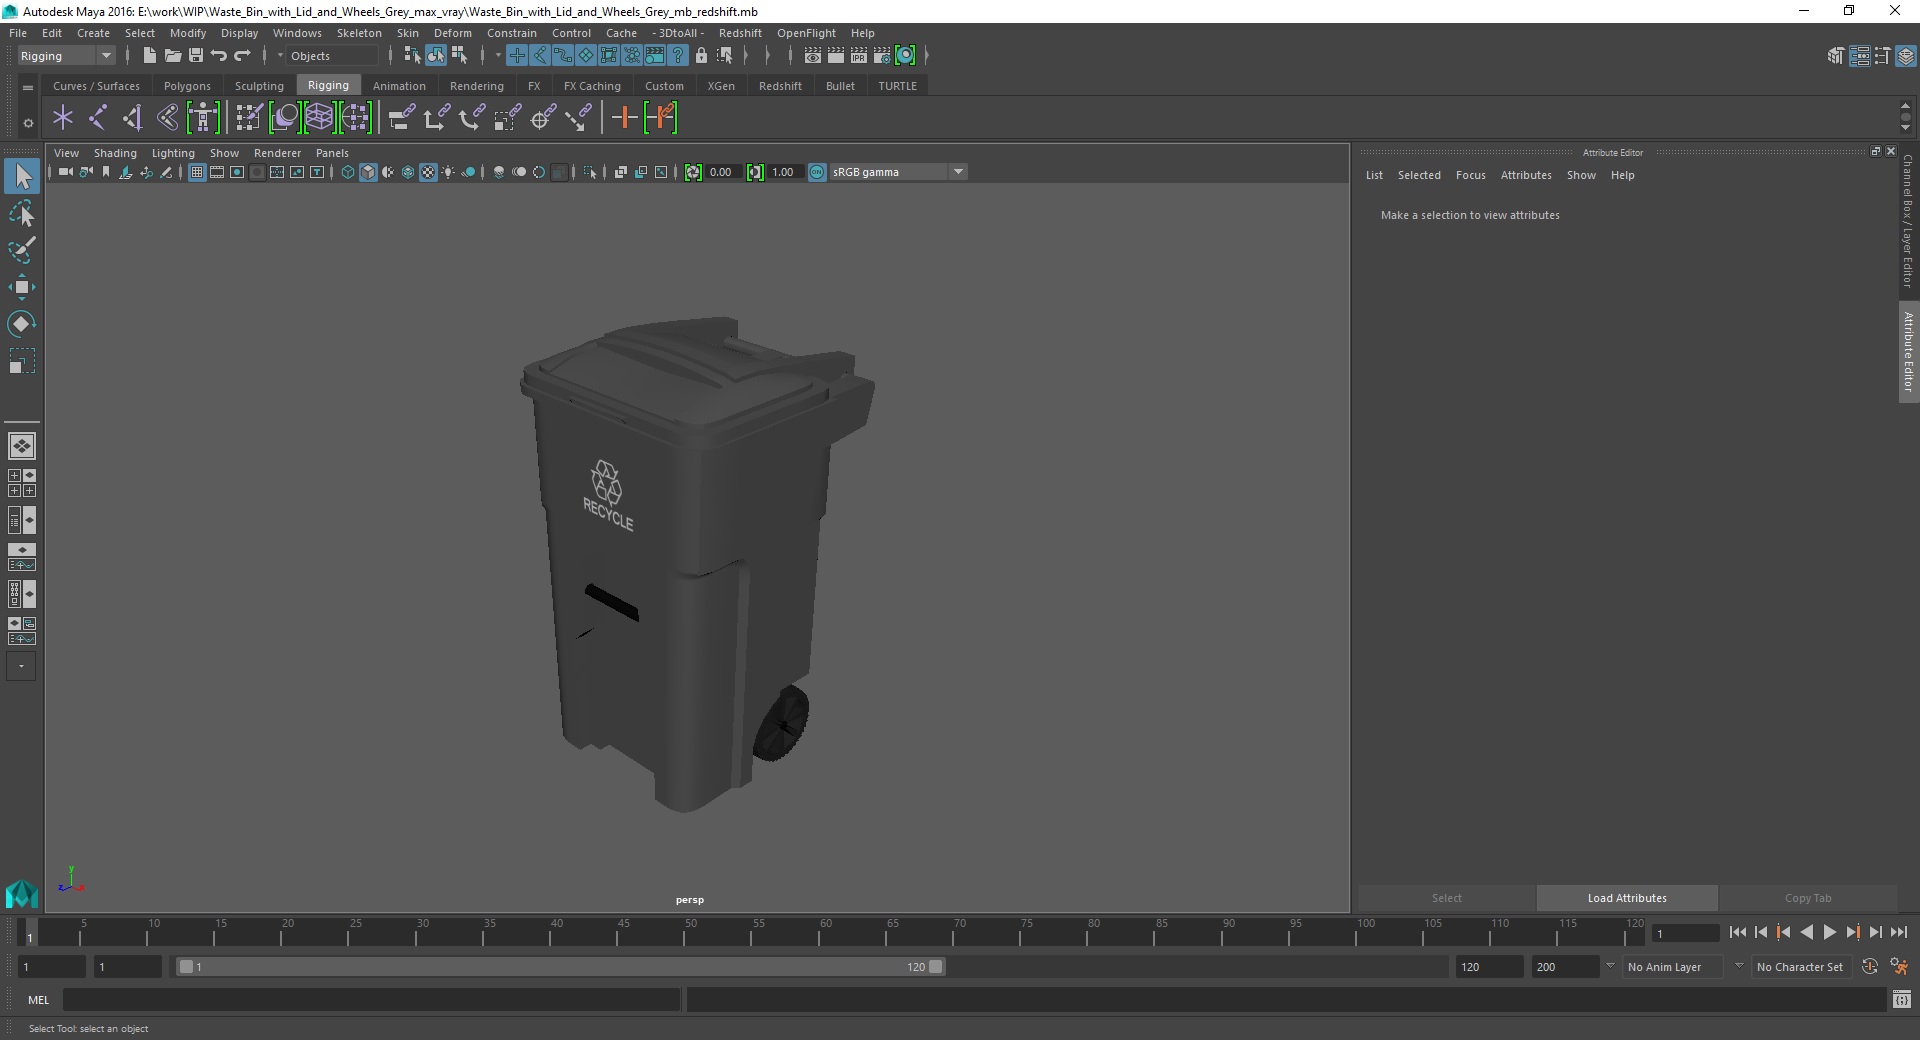This screenshot has width=1920, height=1040.
Task: Undo the last action
Action: (x=219, y=56)
